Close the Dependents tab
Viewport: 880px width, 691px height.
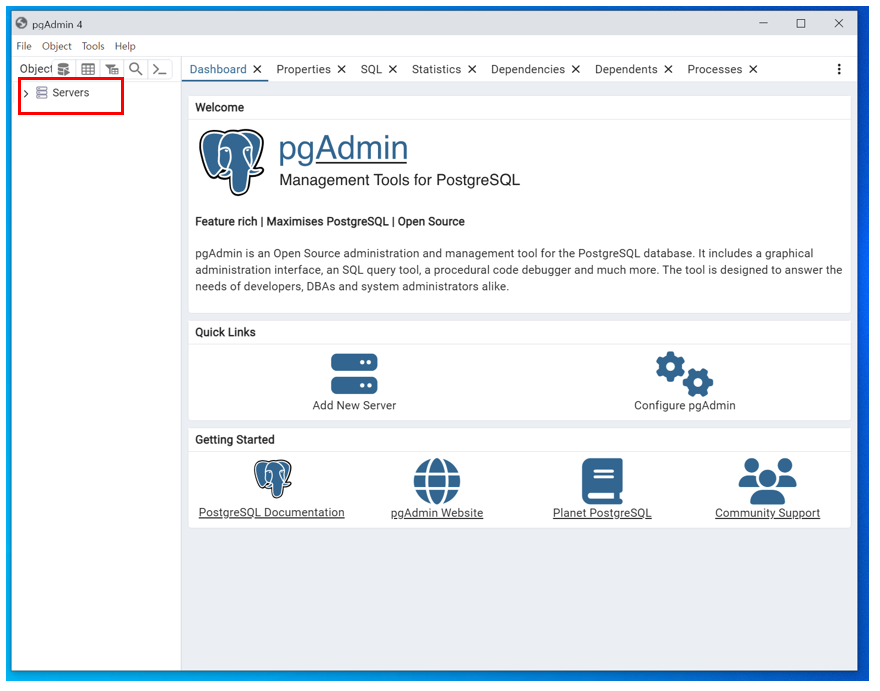669,69
